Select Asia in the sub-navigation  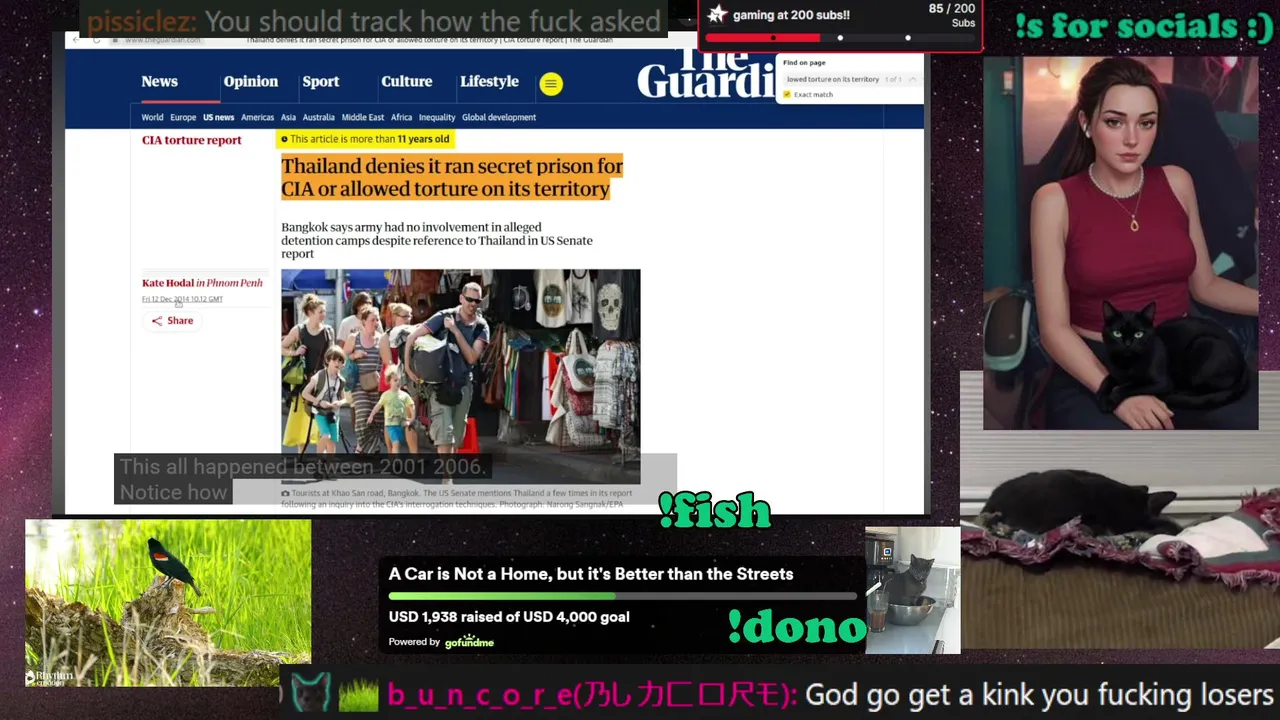(x=288, y=117)
